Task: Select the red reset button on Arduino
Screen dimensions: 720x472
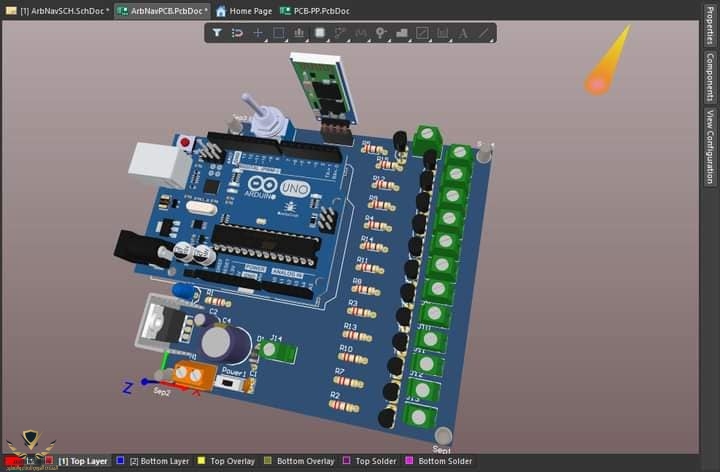Action: tap(185, 143)
